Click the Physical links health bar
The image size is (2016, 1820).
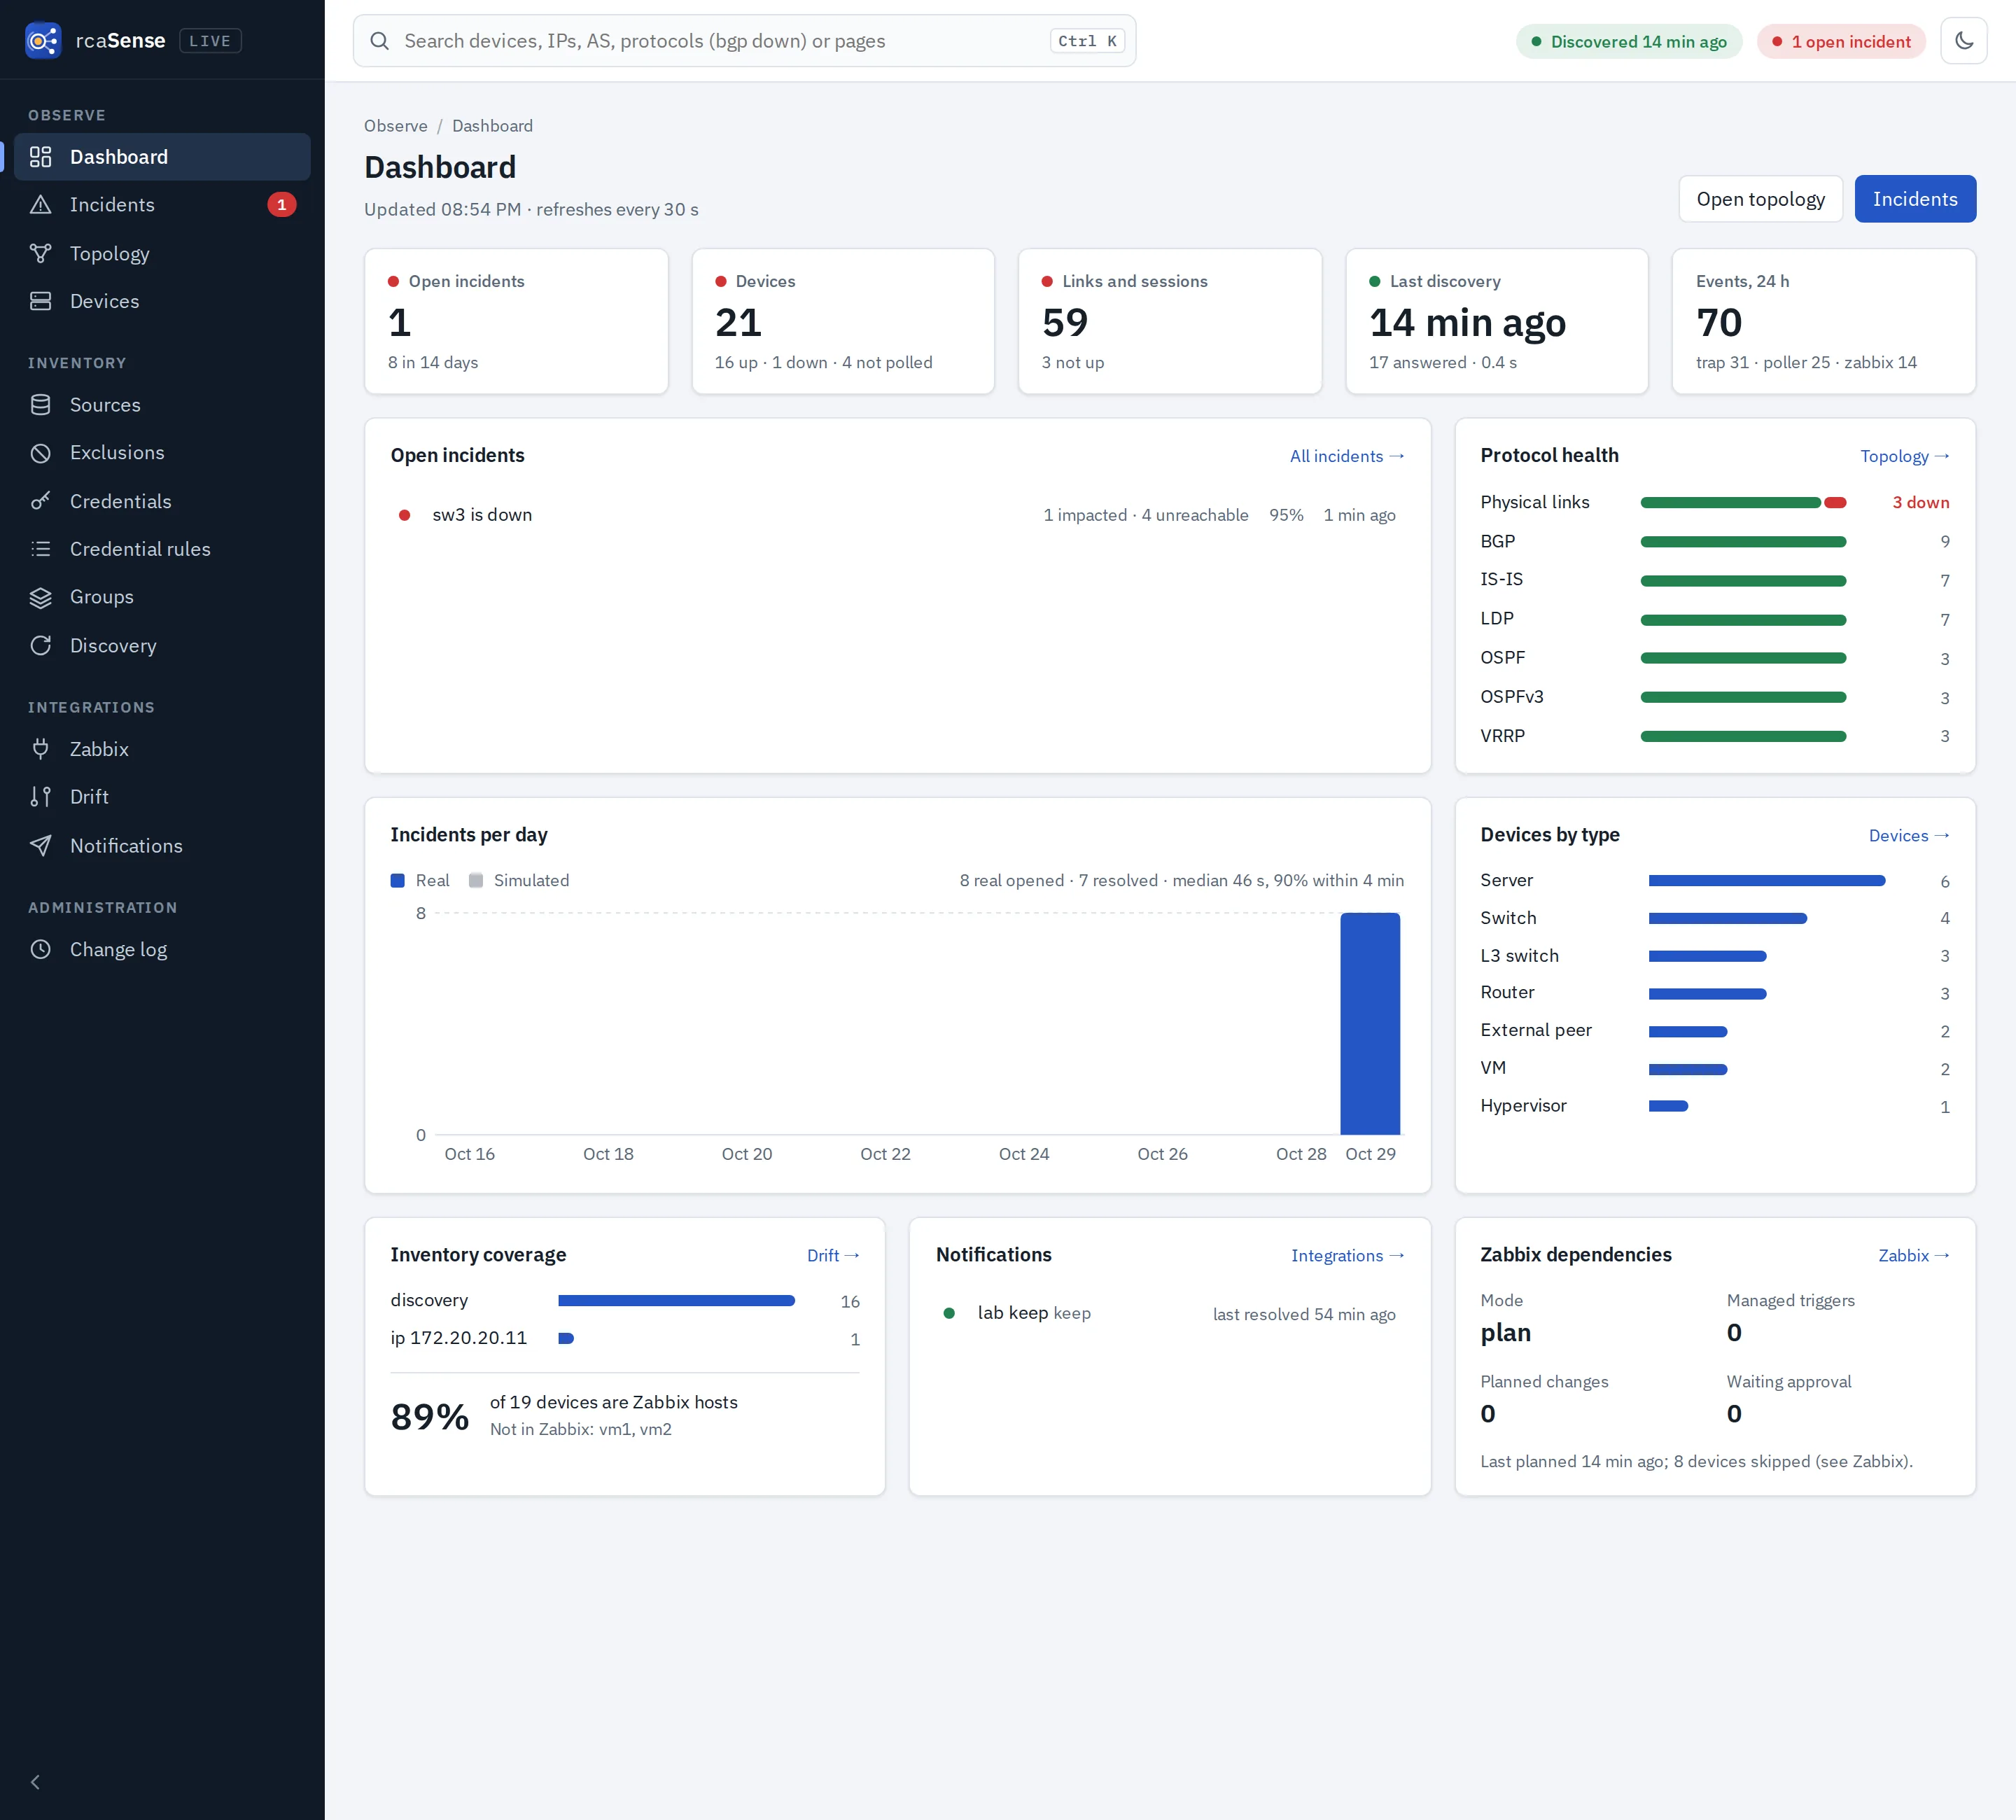point(1743,503)
